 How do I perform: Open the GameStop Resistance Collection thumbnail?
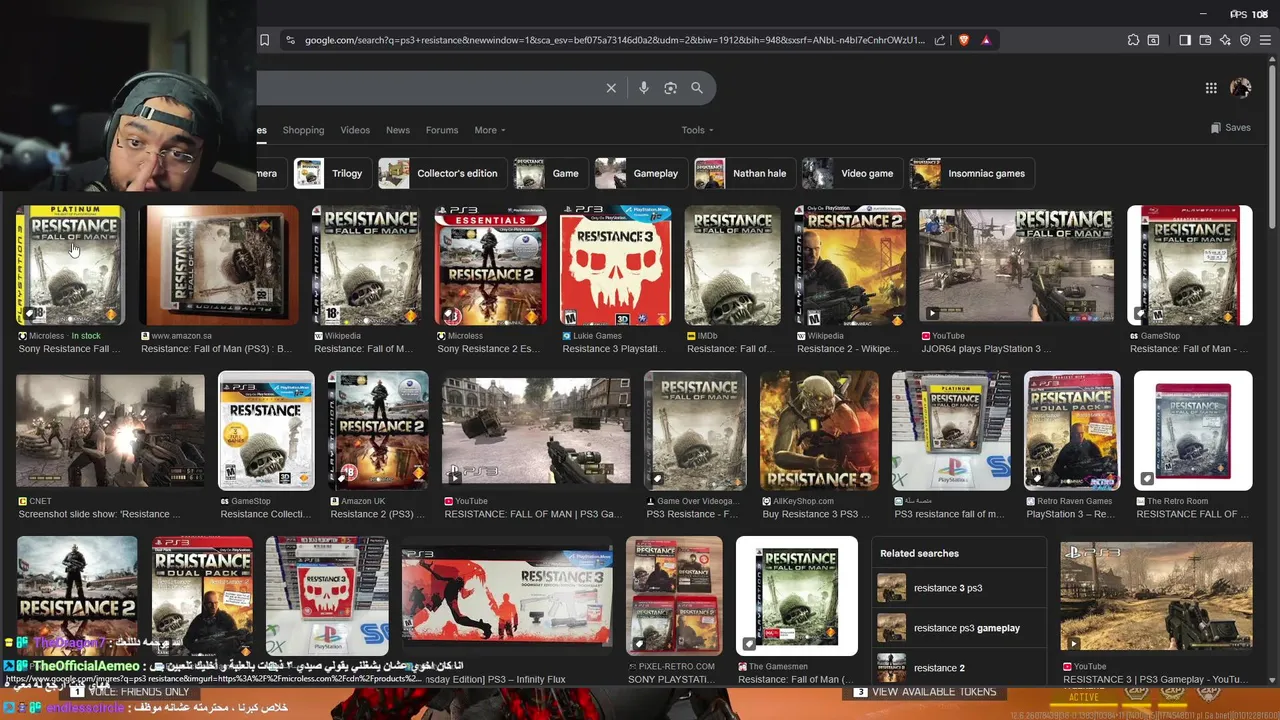tap(266, 431)
